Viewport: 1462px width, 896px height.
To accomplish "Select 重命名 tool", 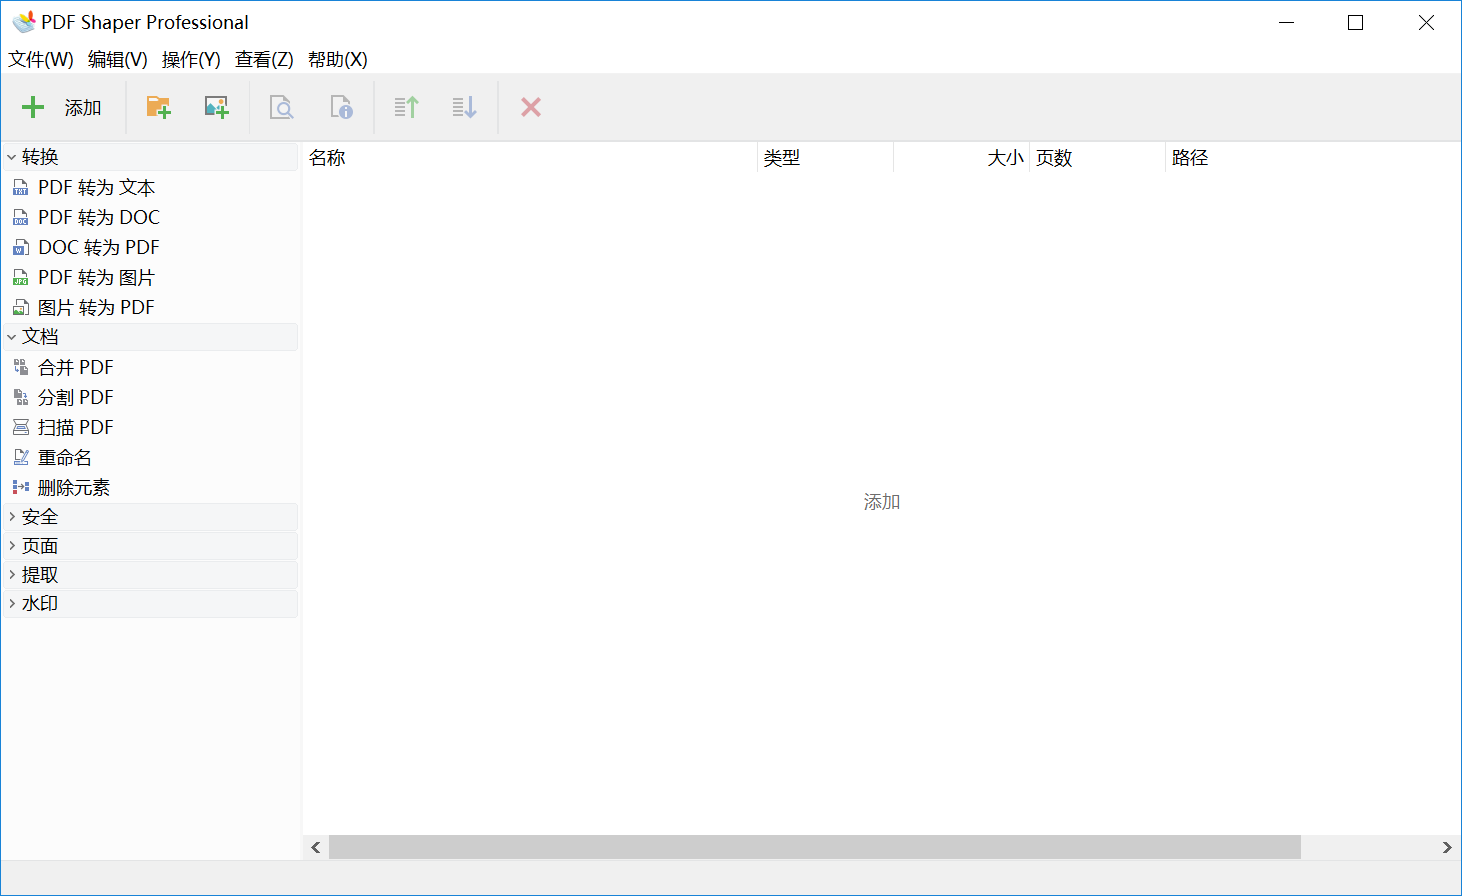I will [65, 458].
